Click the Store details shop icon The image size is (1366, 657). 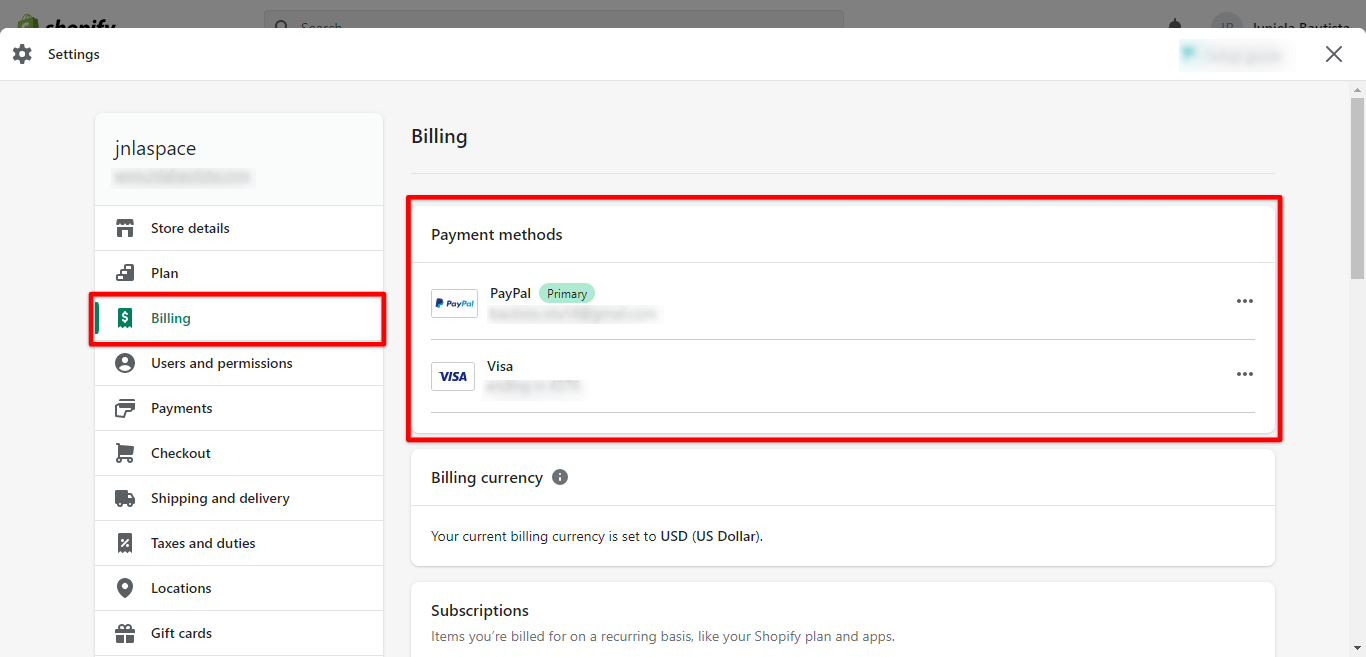pos(125,228)
